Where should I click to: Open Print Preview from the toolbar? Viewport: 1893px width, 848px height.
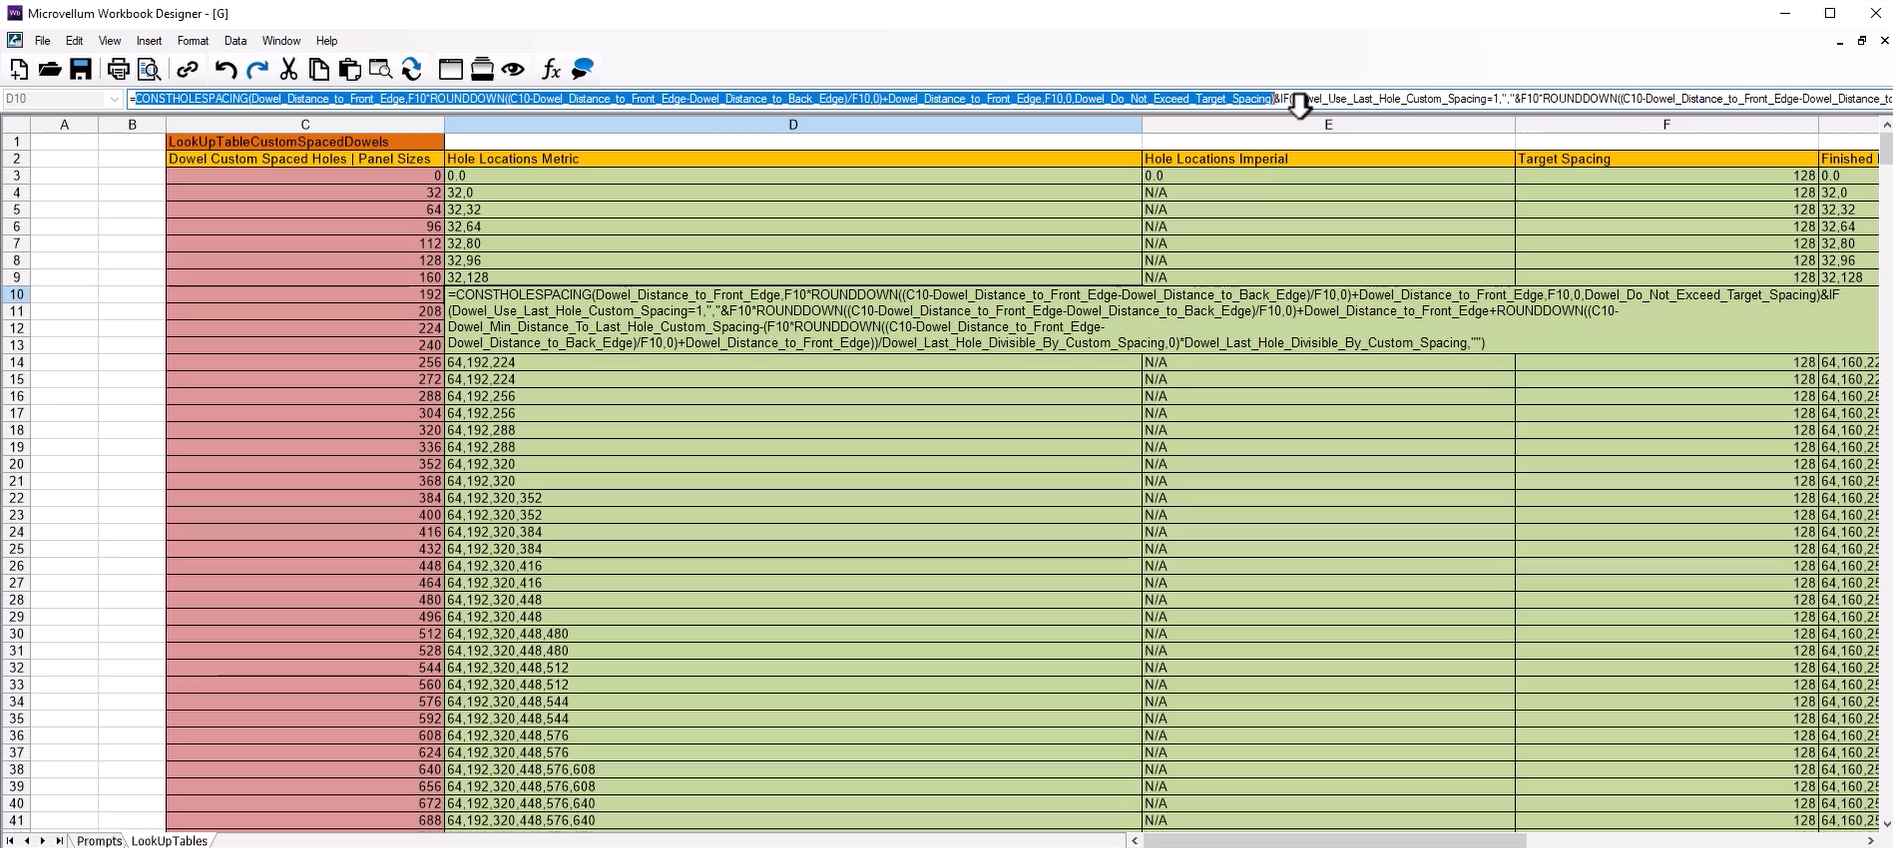tap(149, 69)
